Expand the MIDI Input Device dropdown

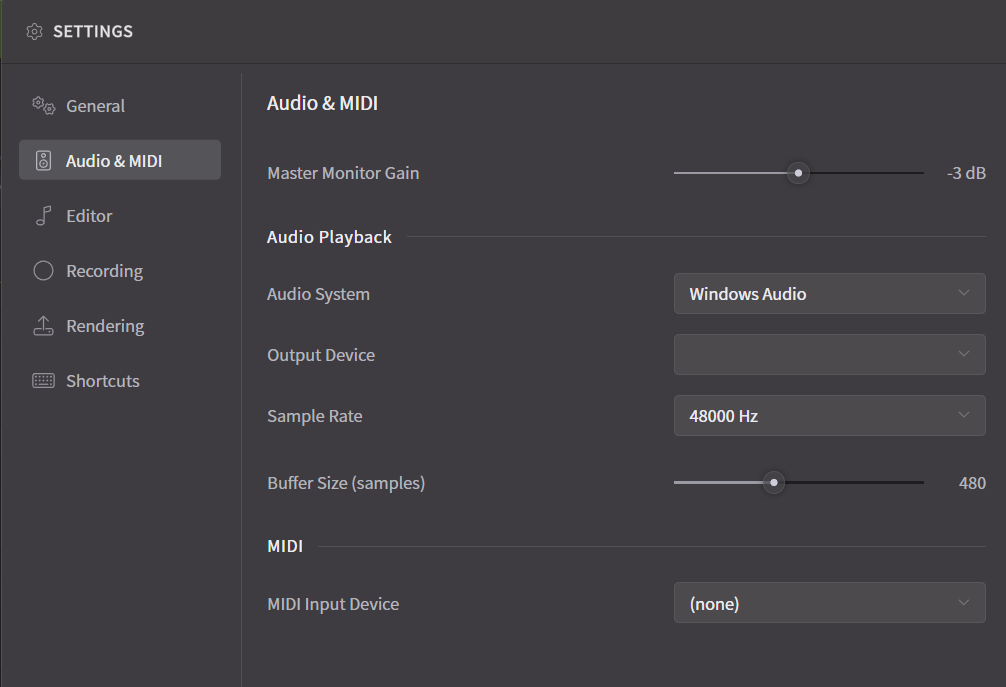point(830,602)
